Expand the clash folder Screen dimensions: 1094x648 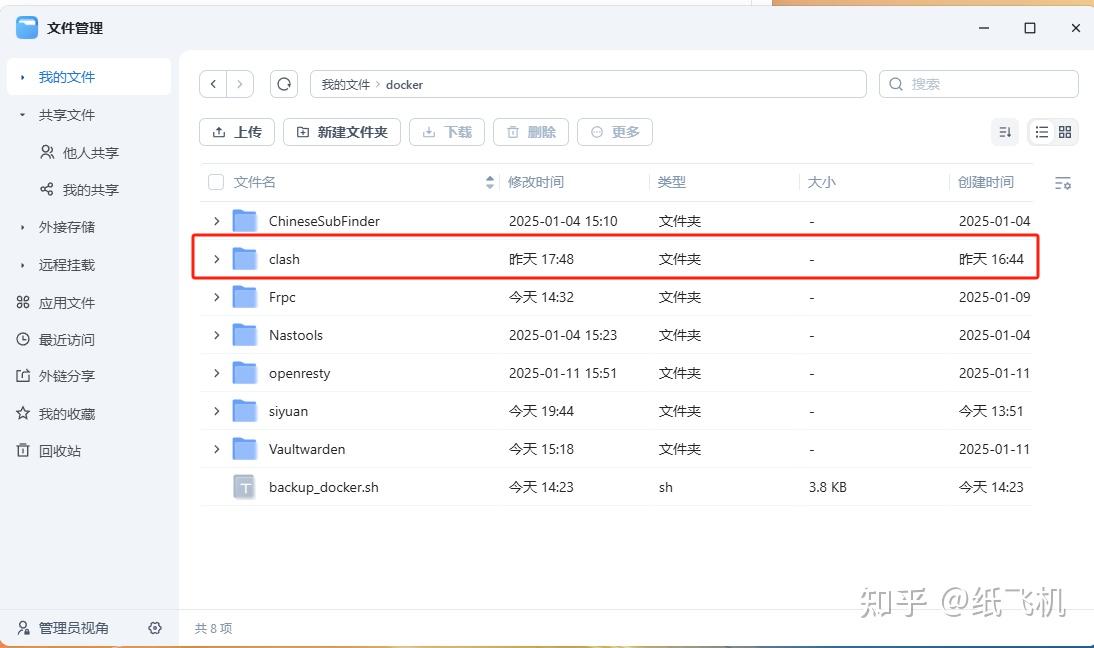(216, 258)
